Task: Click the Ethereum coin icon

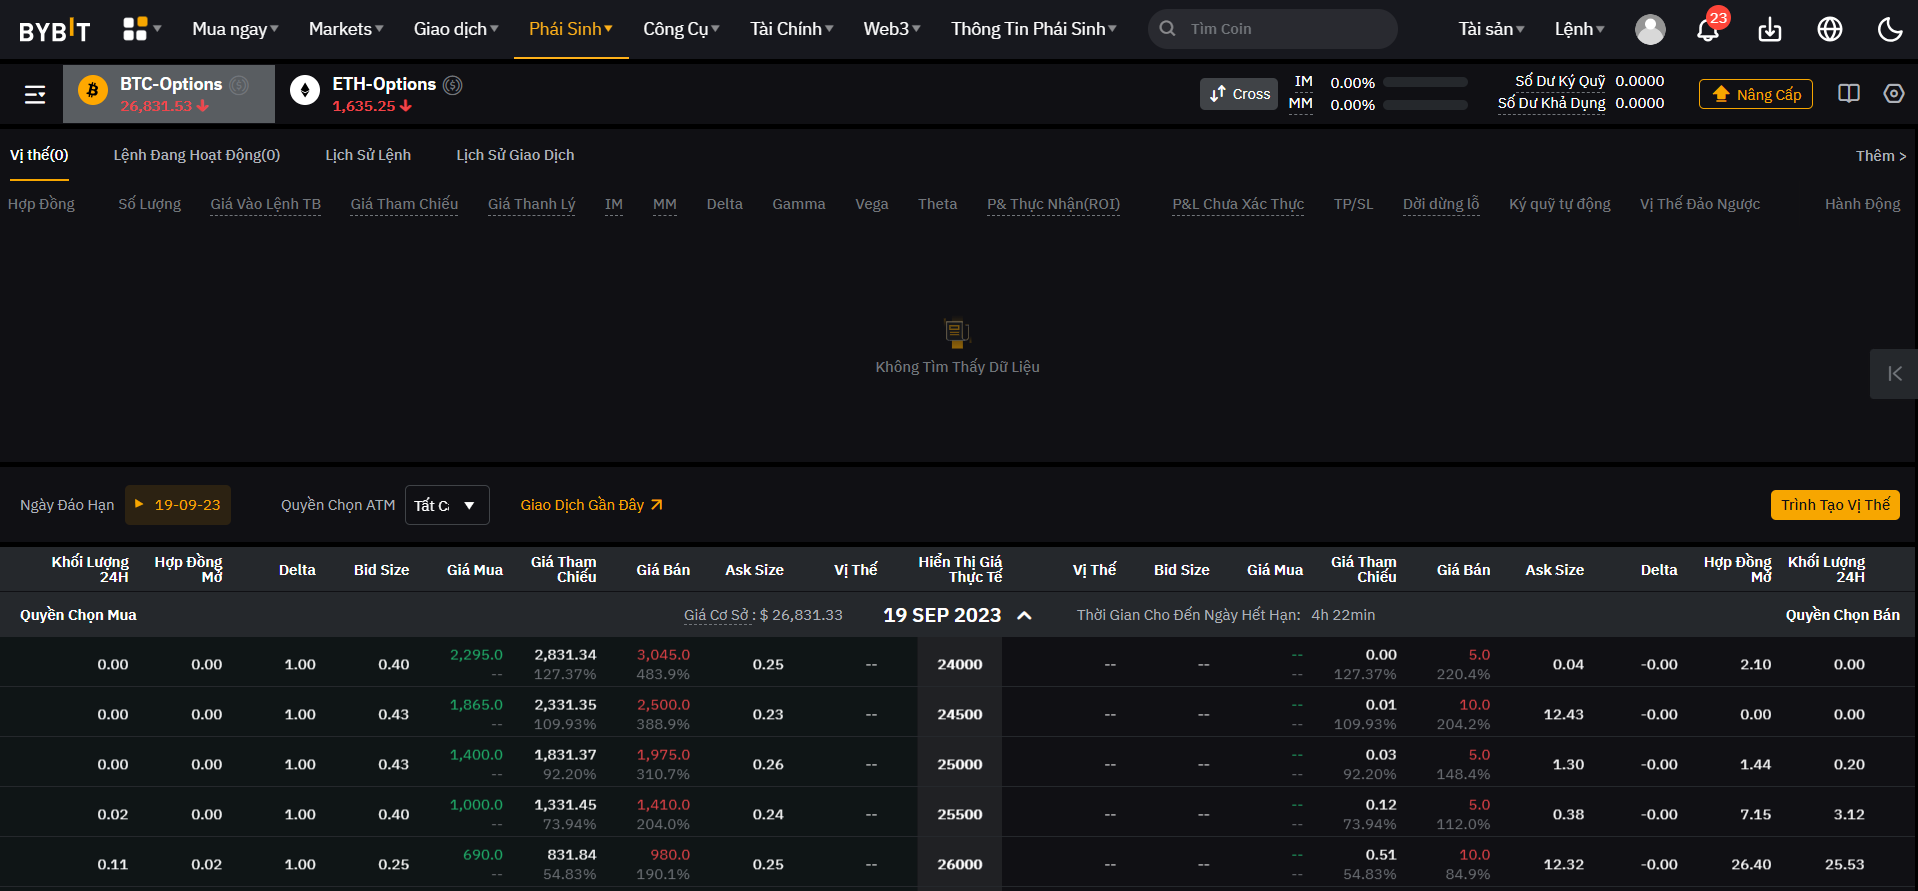Action: pyautogui.click(x=305, y=91)
